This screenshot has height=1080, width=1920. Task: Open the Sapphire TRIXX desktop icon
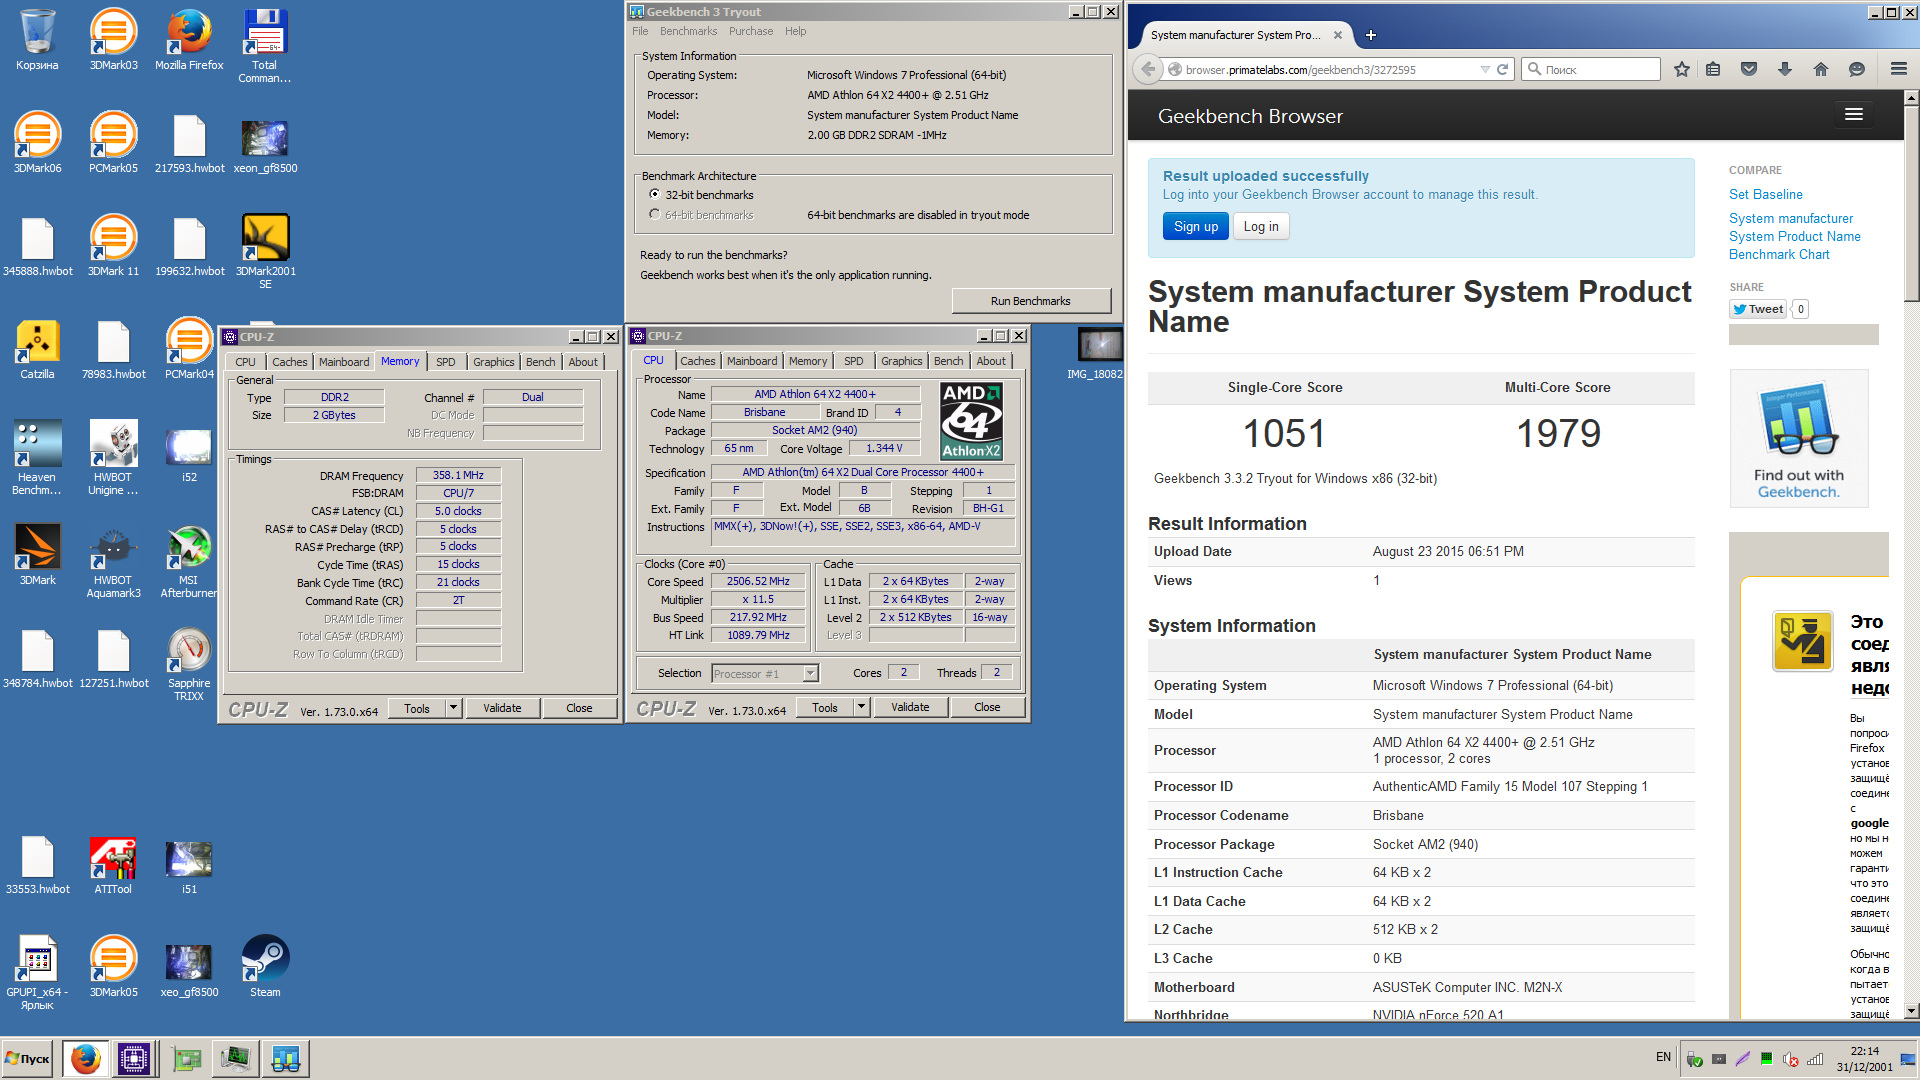189,664
